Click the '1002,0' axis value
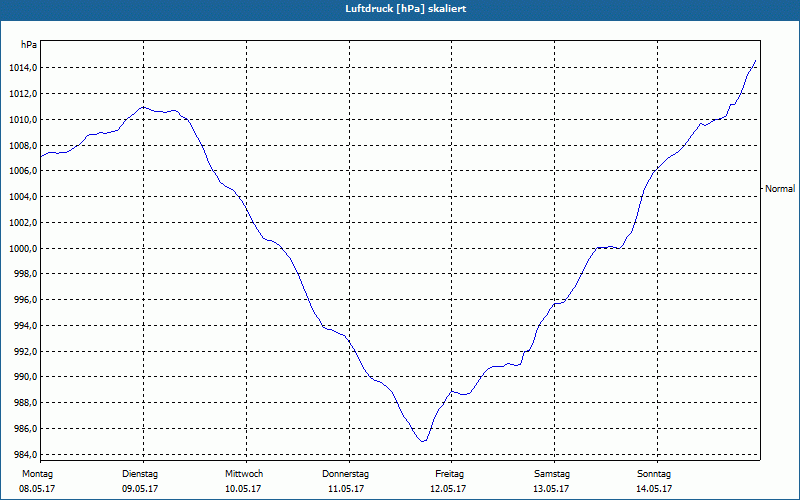 click(22, 223)
